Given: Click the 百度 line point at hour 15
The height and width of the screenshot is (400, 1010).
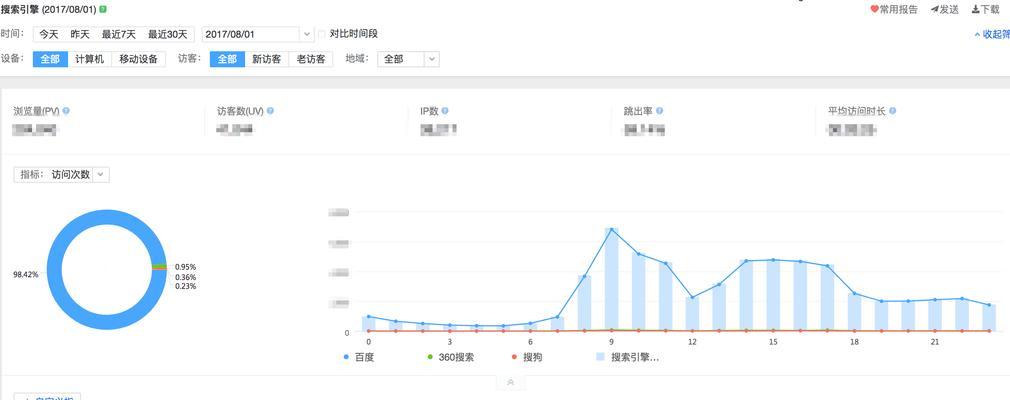Looking at the screenshot, I should pos(773,260).
